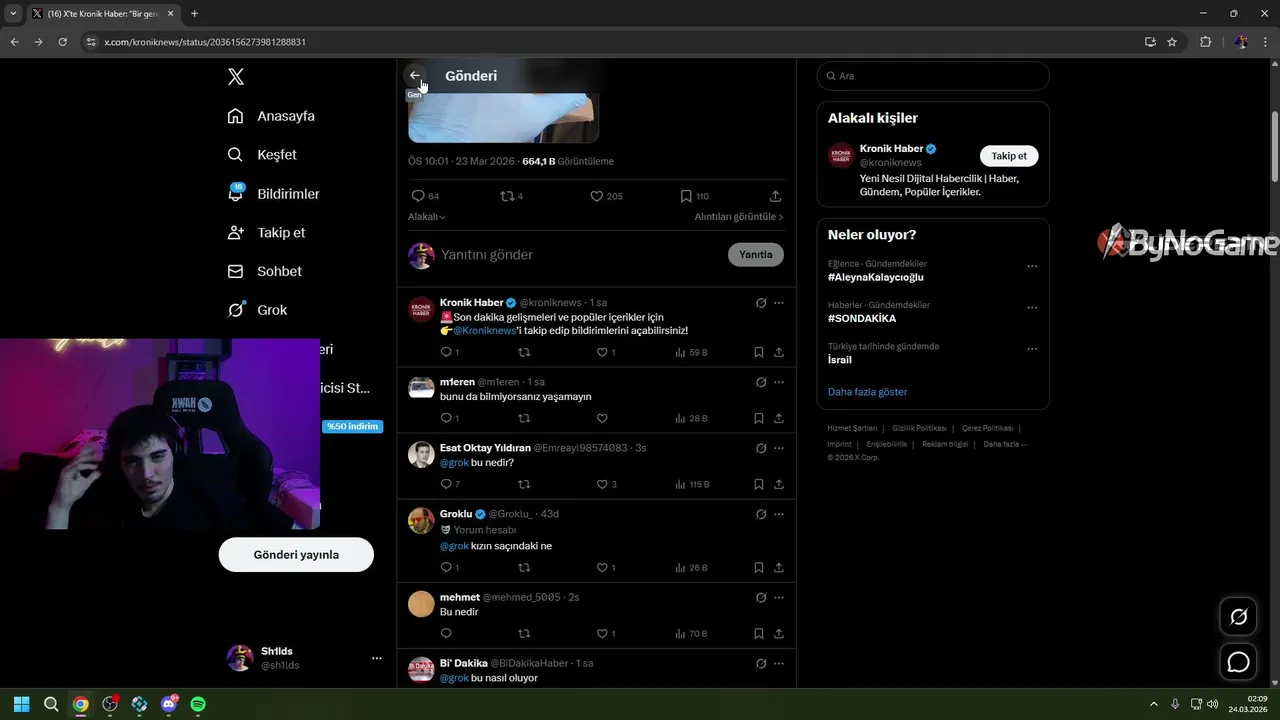Bookmark the m1eren reply
Screen dimensions: 1280x720
[x=759, y=418]
